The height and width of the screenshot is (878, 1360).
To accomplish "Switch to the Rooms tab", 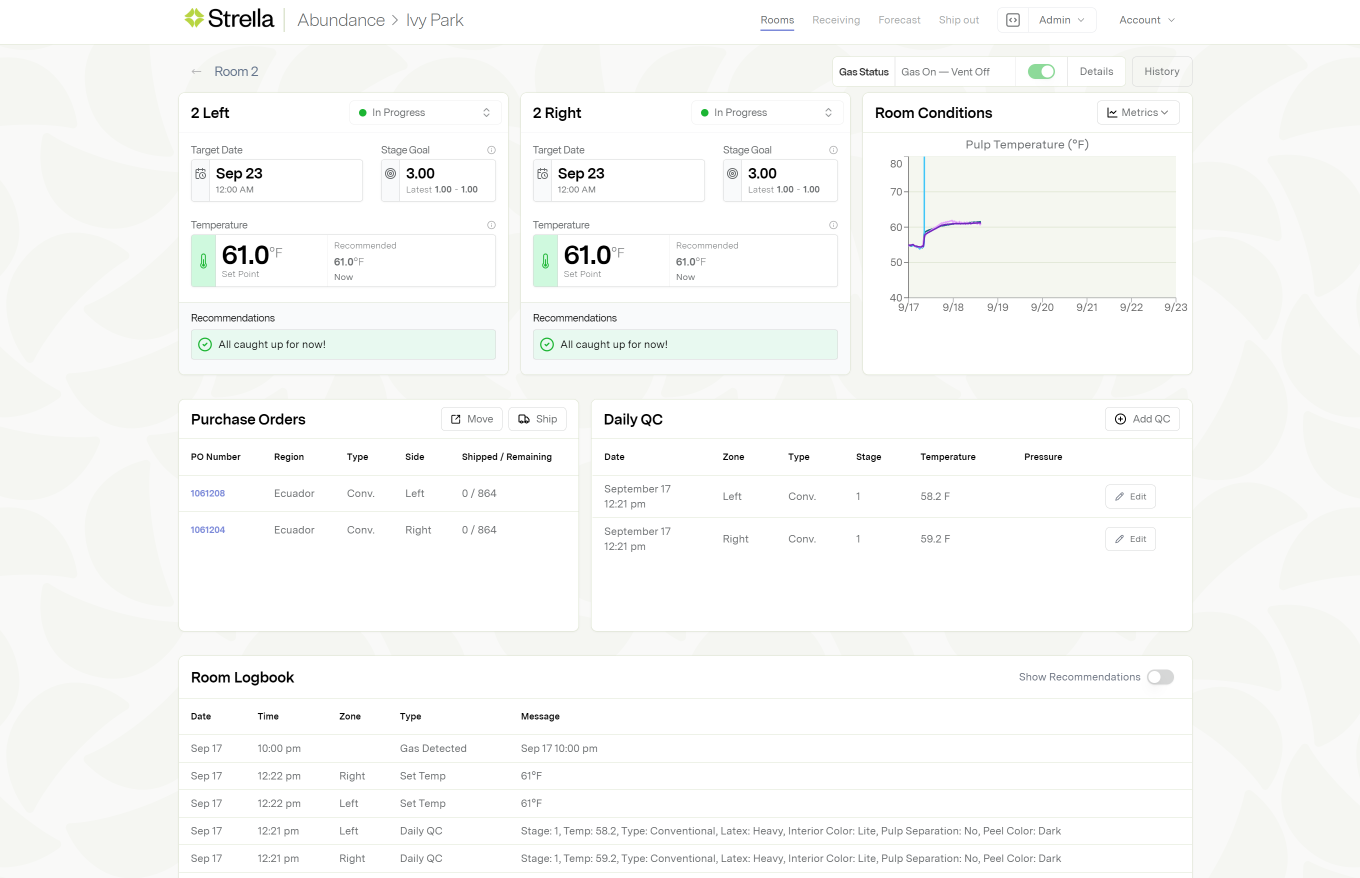I will [777, 20].
